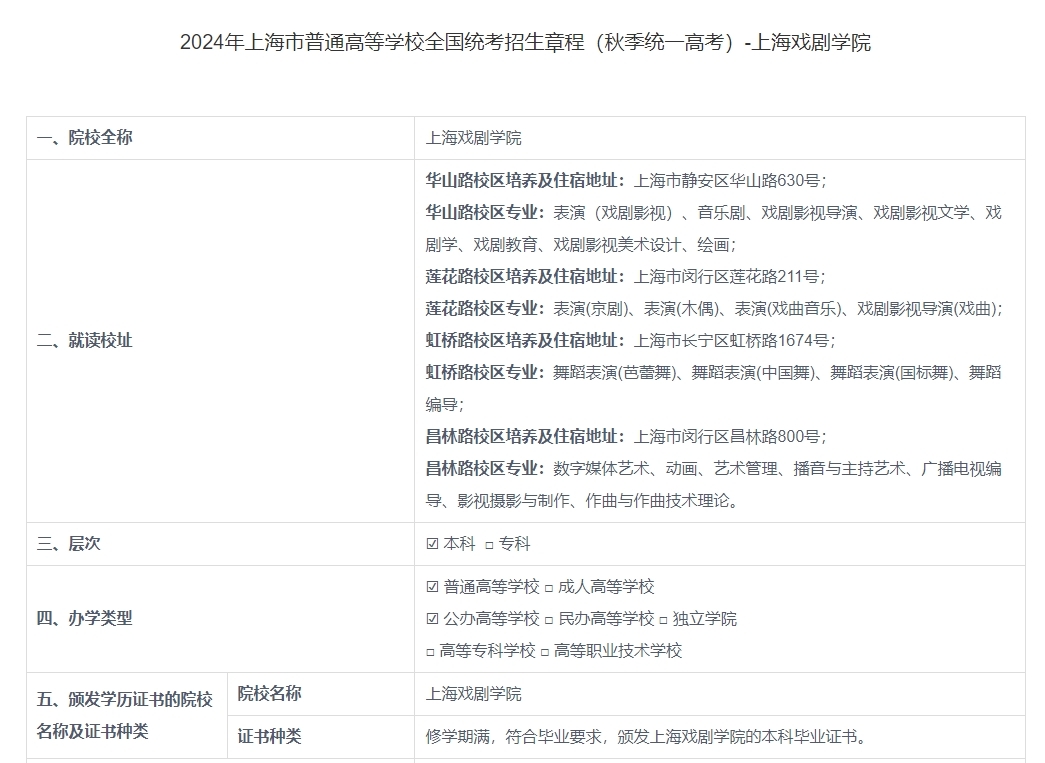Click the checked 本科 checkbox
This screenshot has height=763, width=1045.
click(x=432, y=544)
